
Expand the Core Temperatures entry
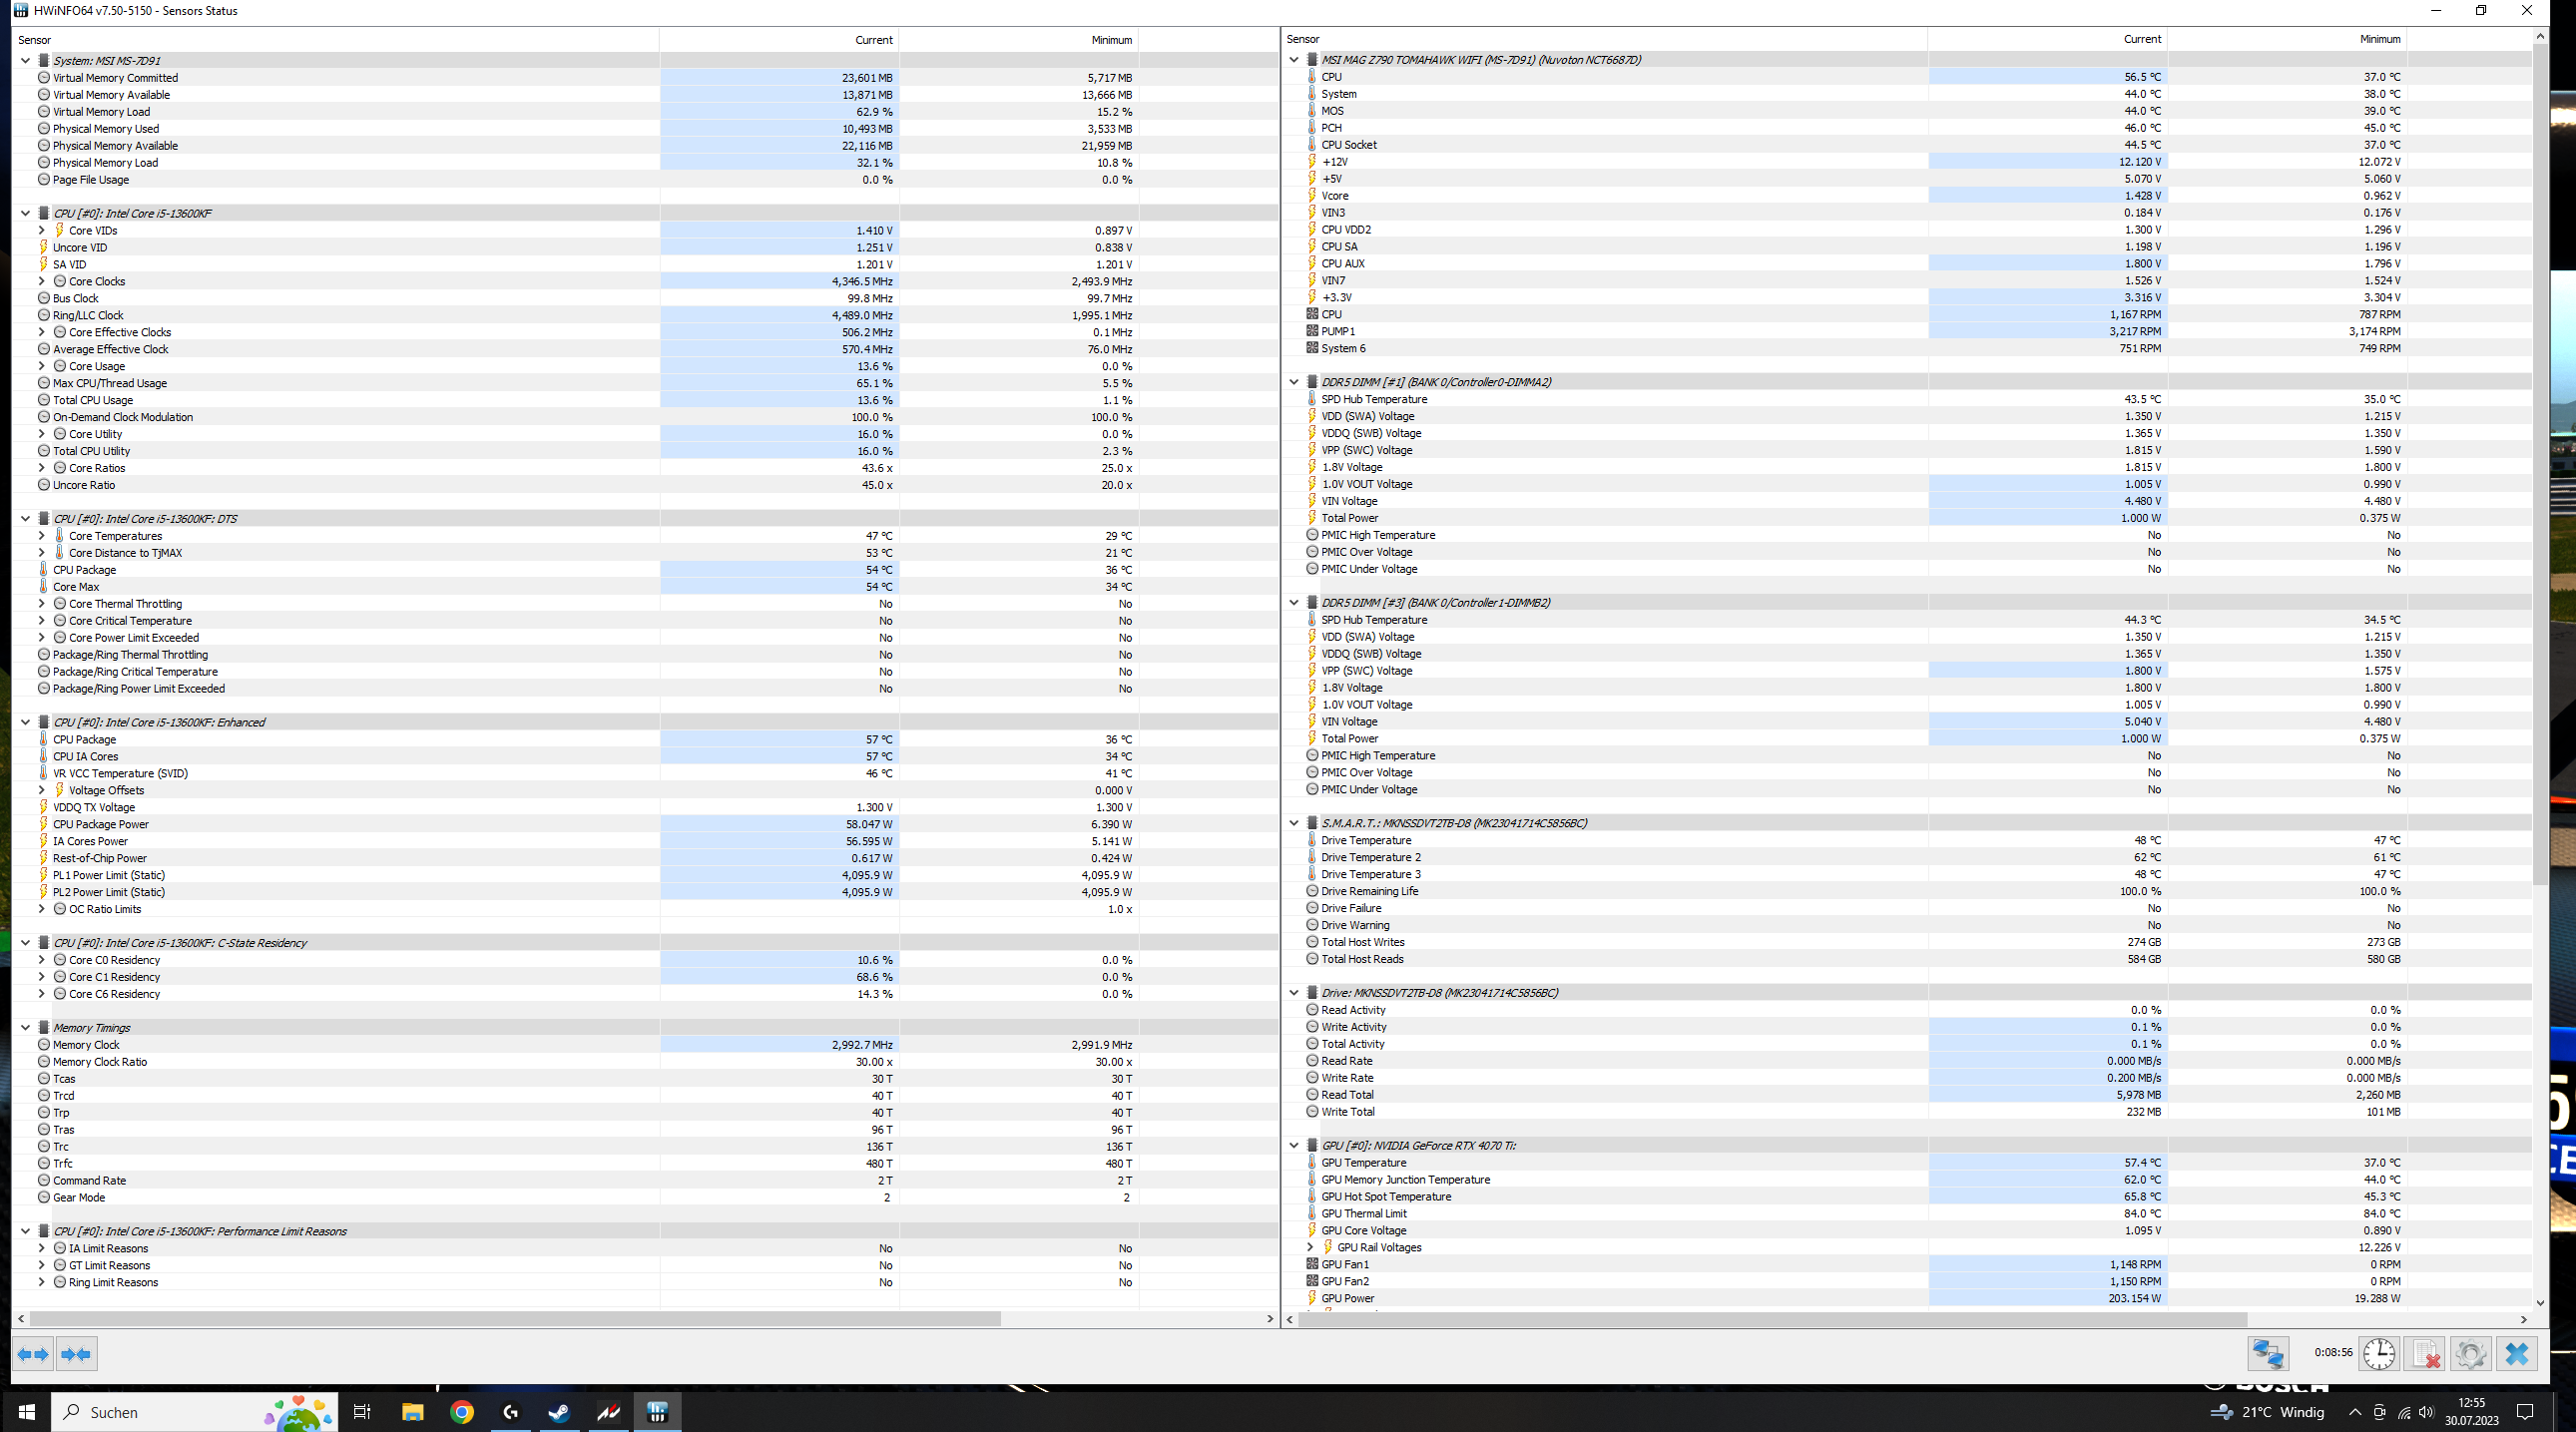42,536
